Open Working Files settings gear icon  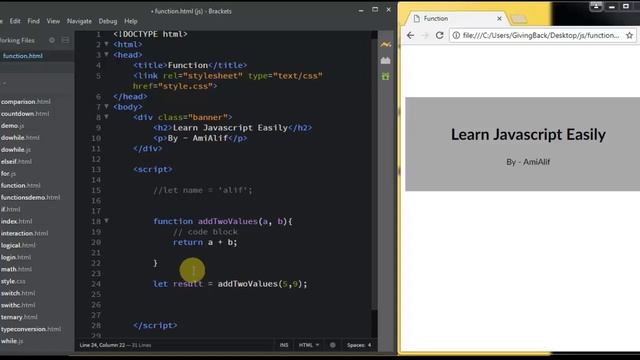click(x=52, y=40)
